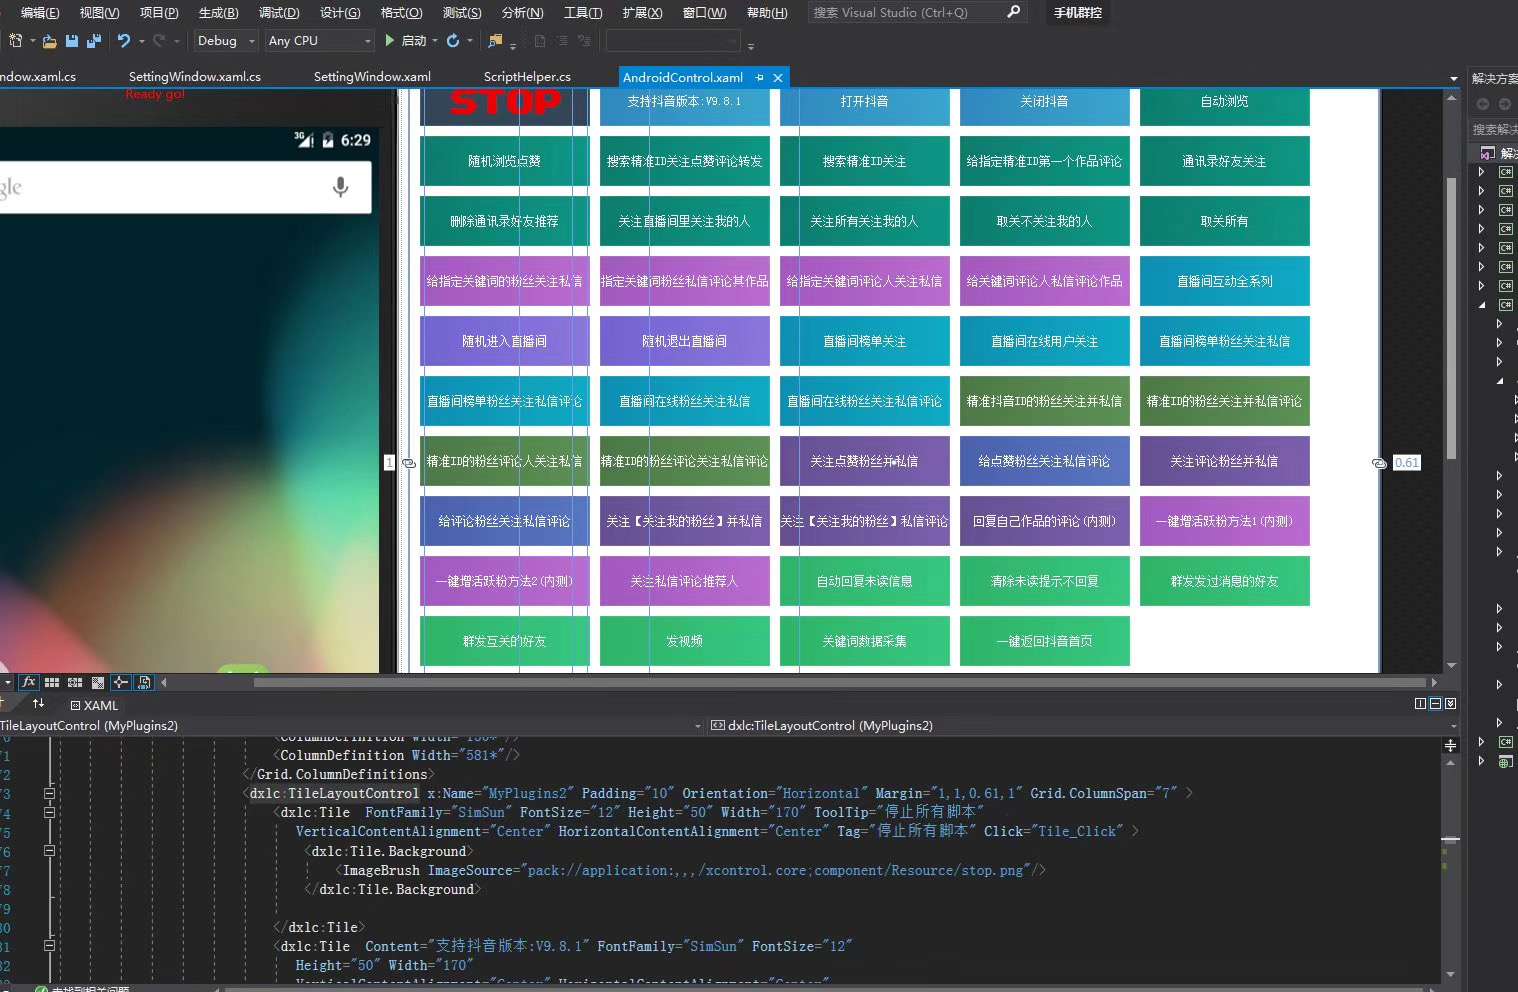1518x992 pixels.
Task: Switch to the SettingWindow.xaml tab
Action: click(x=372, y=76)
